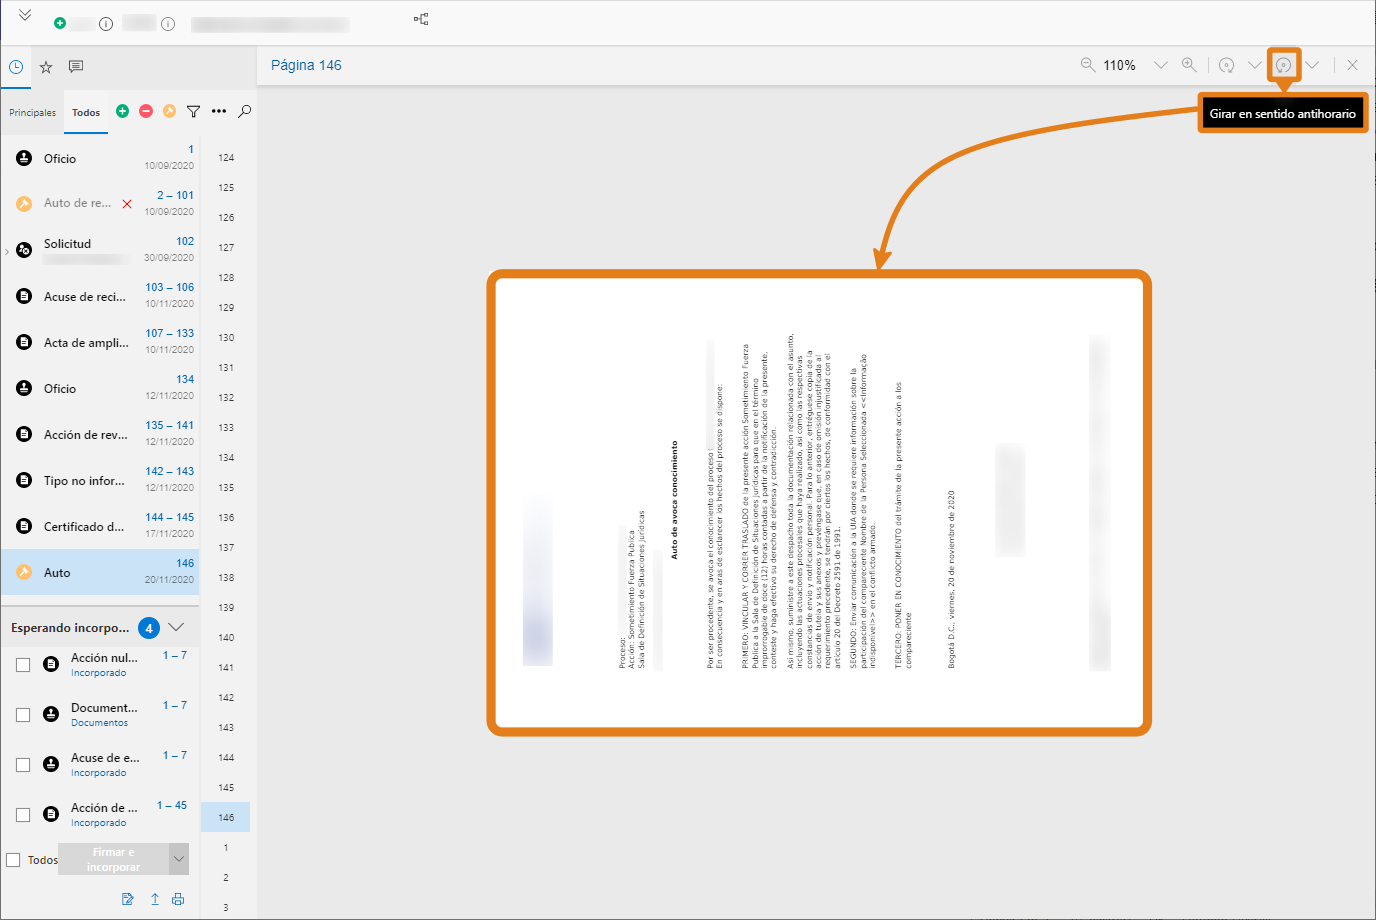Switch to the Todos tab
1376x920 pixels.
click(86, 113)
